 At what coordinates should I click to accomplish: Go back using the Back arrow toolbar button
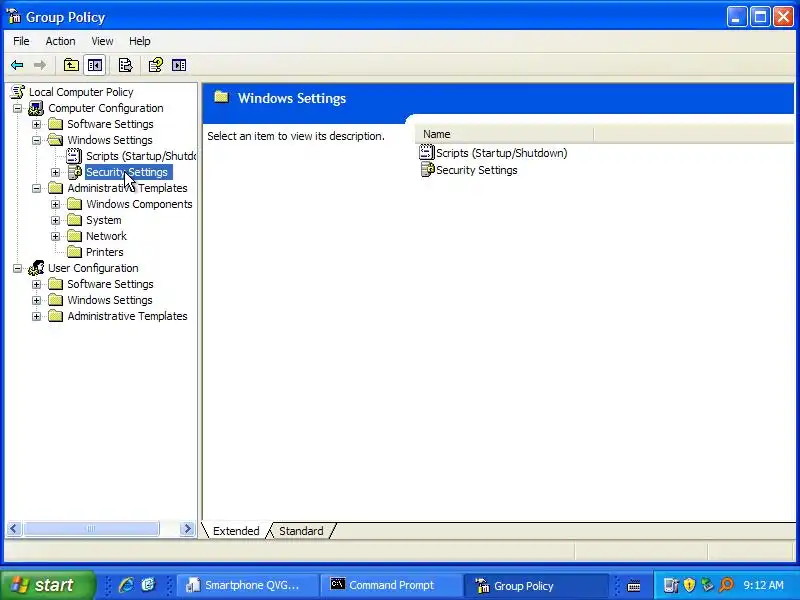pos(17,65)
